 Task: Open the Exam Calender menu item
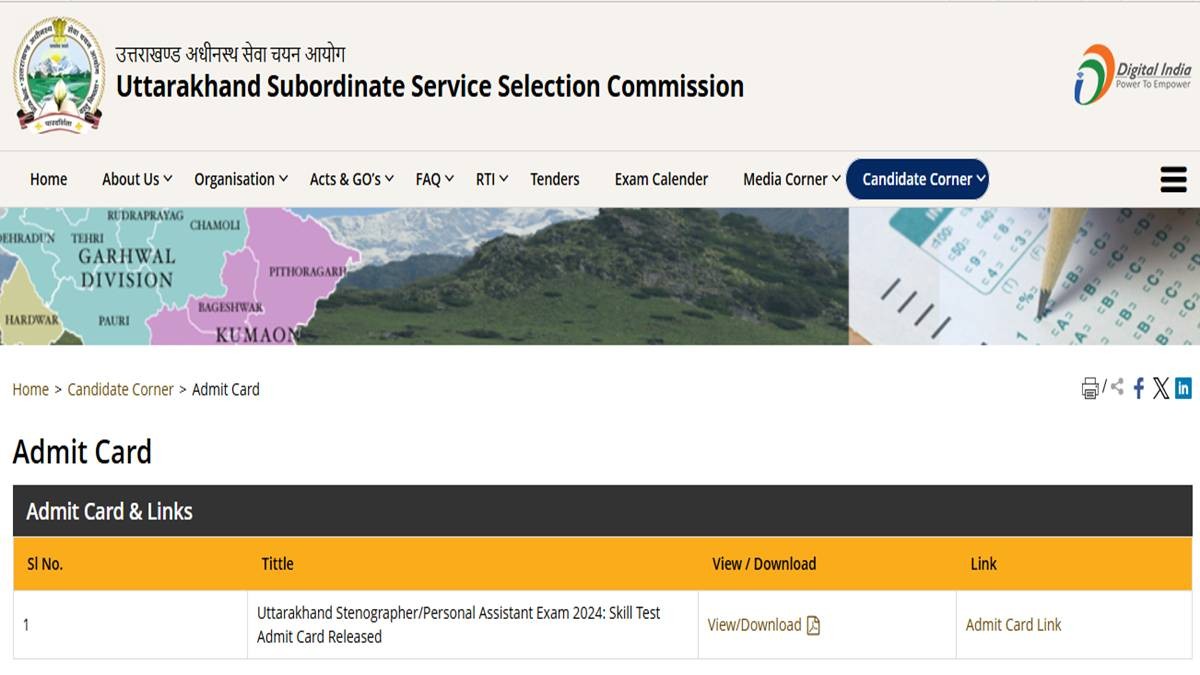click(661, 179)
